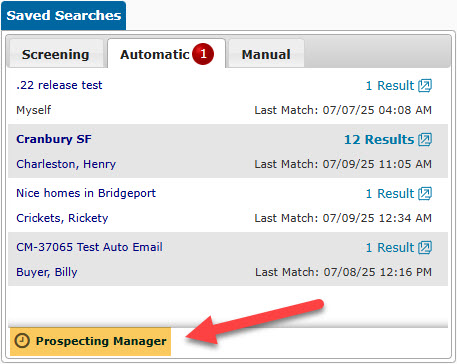View contact Charleston, Henry
This screenshot has height=364, width=457.
pyautogui.click(x=66, y=164)
